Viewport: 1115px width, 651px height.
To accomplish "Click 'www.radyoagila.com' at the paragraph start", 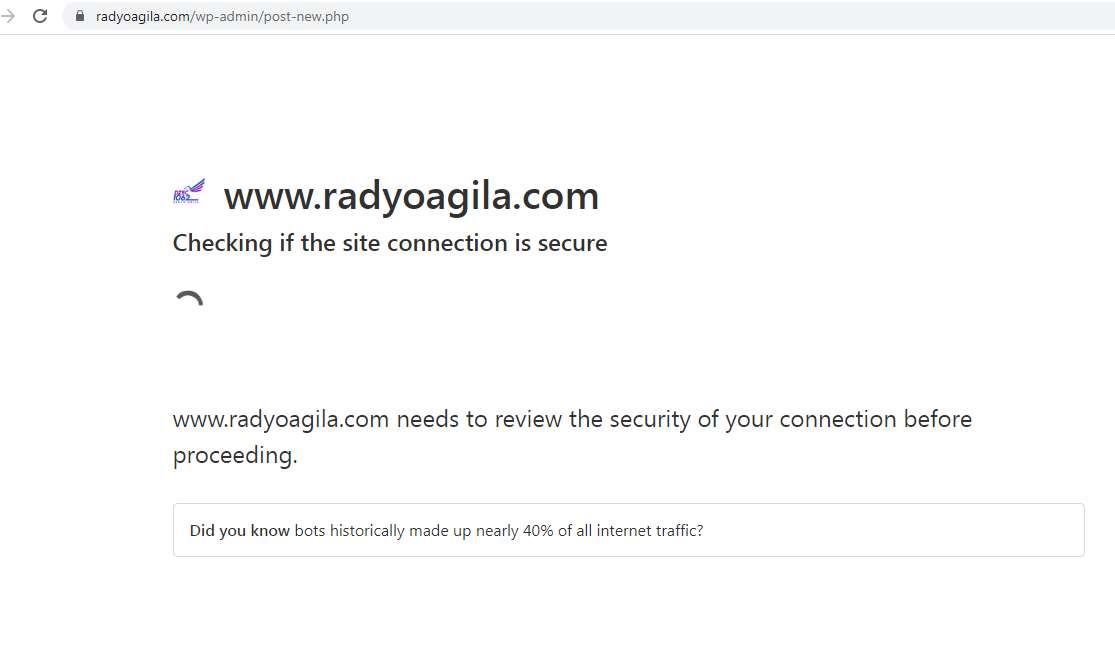I will [281, 419].
